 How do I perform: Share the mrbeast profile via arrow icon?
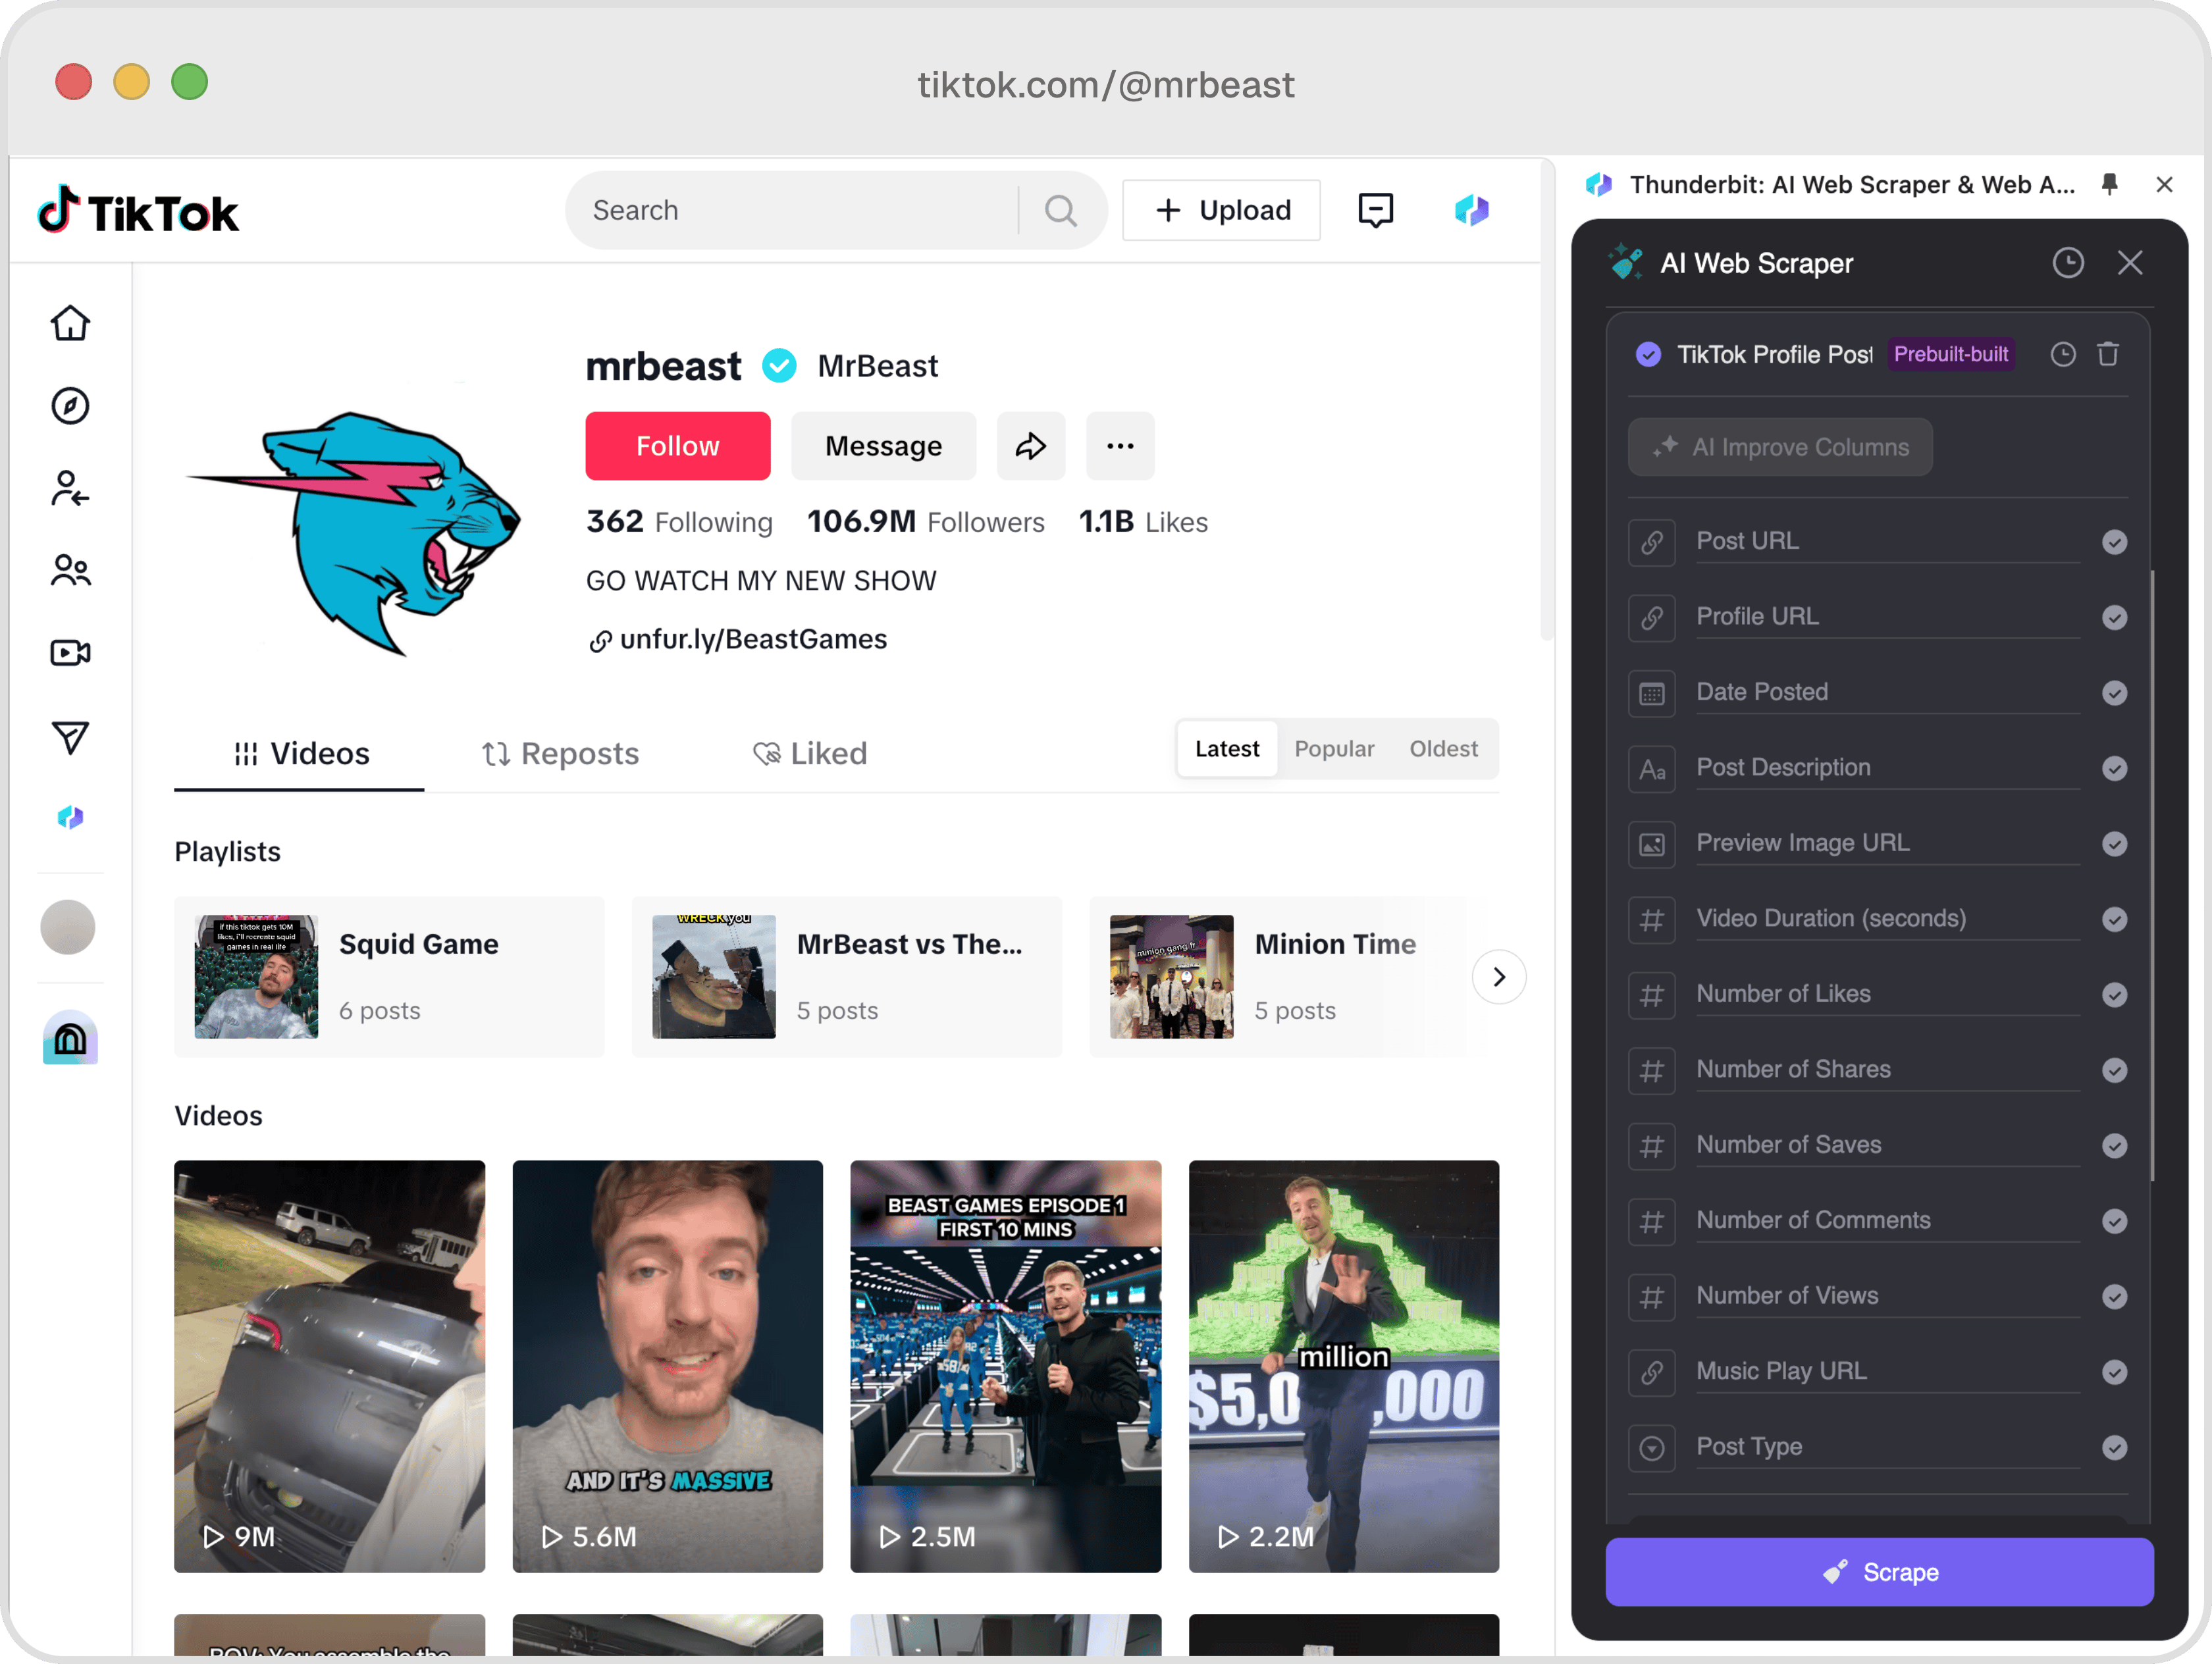click(1031, 446)
